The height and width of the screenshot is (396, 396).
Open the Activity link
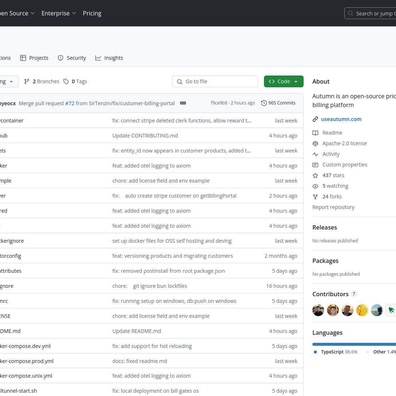coord(331,154)
